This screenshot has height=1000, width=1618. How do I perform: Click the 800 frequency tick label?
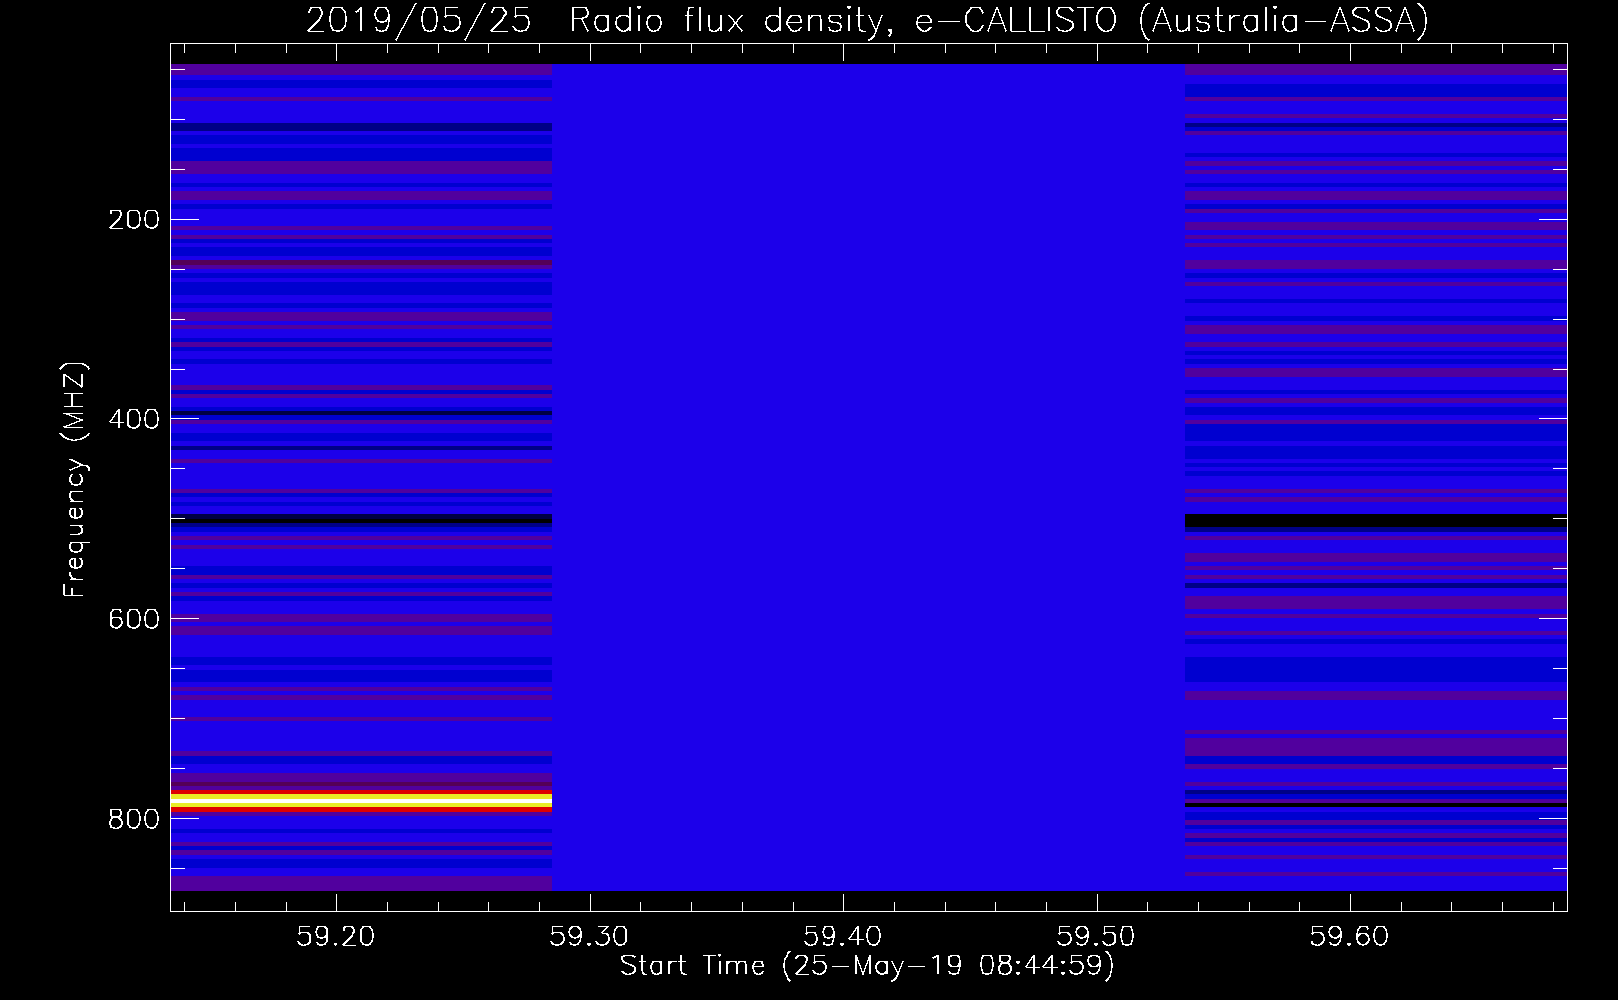coord(134,819)
